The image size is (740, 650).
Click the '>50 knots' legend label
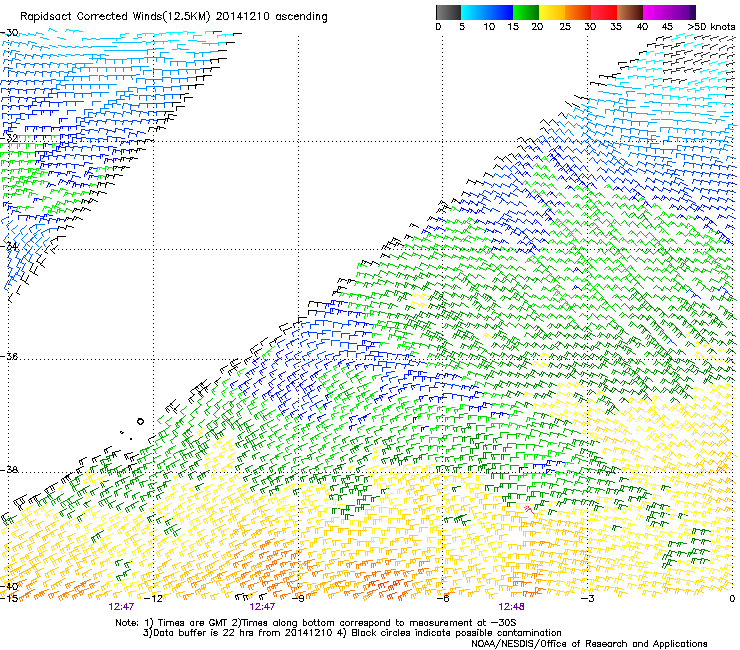pos(711,26)
